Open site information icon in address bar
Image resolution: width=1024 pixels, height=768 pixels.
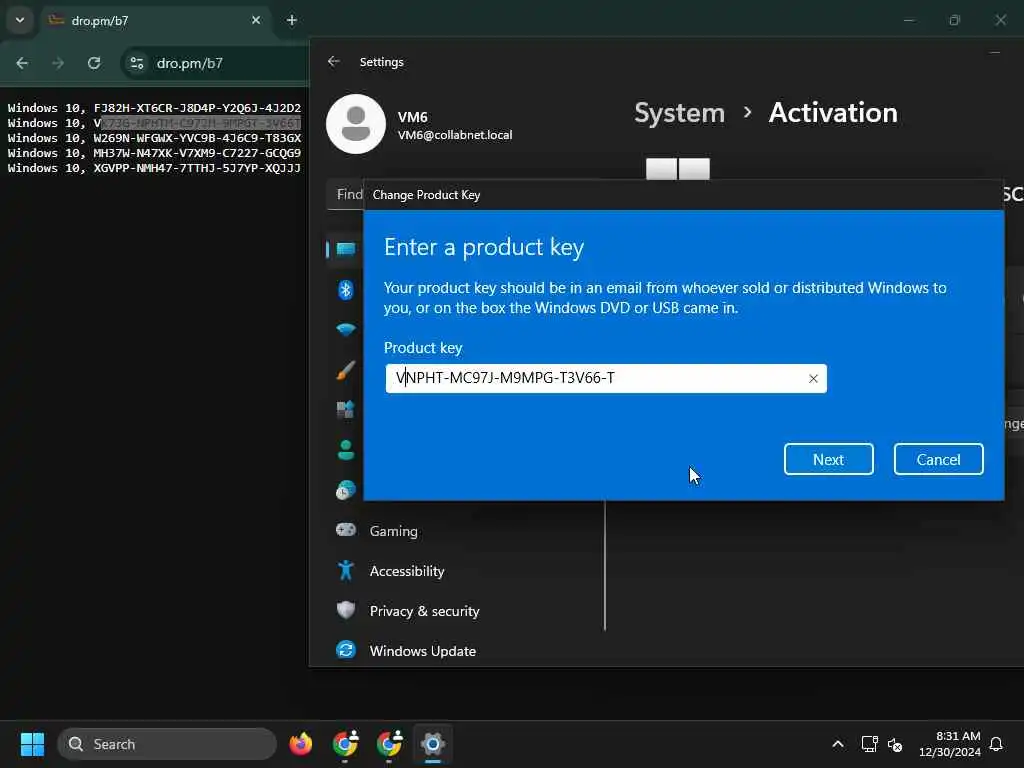136,63
